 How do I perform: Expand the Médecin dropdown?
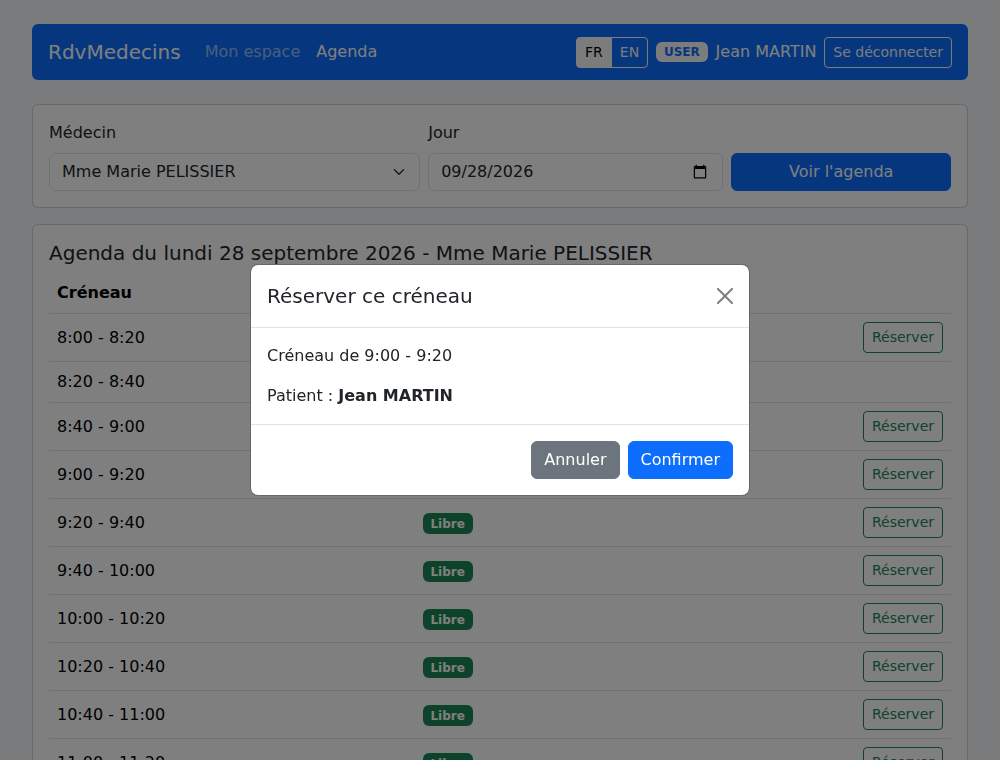pos(234,172)
